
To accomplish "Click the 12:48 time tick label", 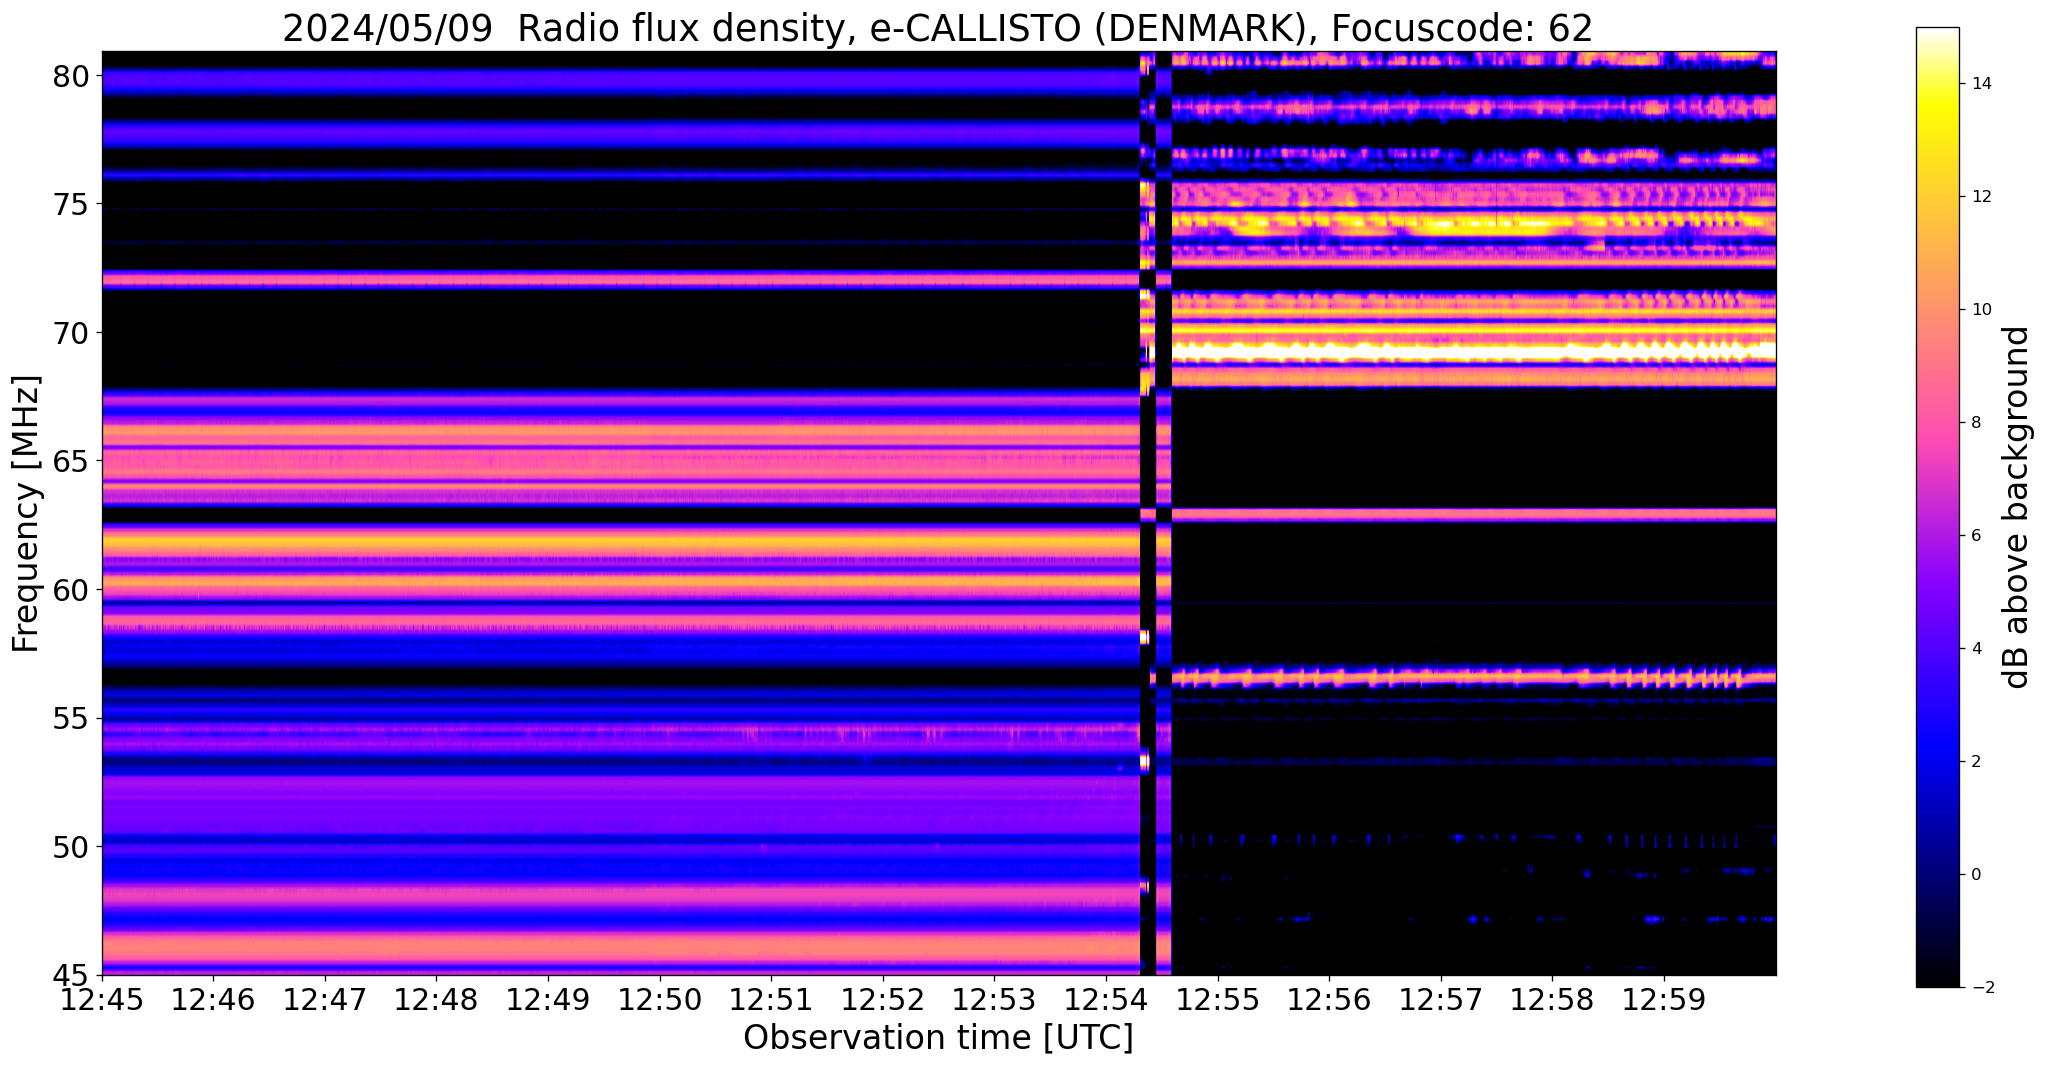I will point(436,999).
